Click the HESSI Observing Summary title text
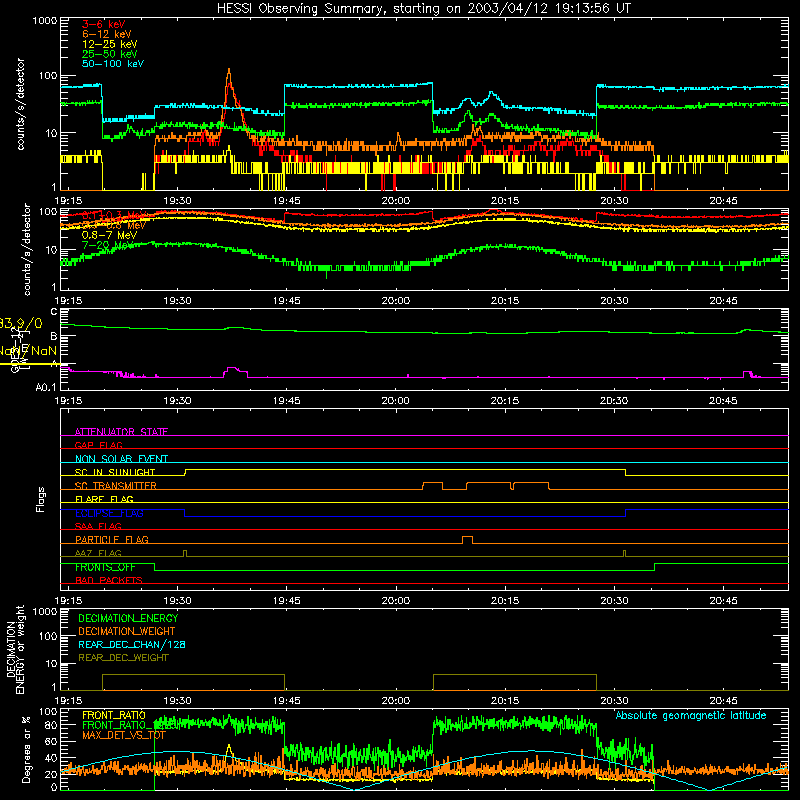The width and height of the screenshot is (800, 800). pos(424,9)
